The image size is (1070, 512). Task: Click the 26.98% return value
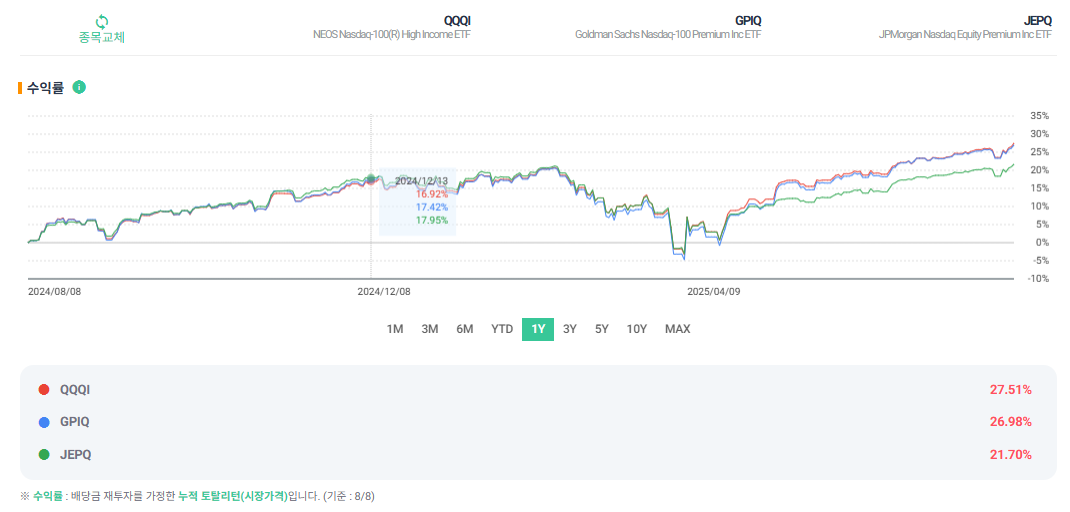point(1011,423)
